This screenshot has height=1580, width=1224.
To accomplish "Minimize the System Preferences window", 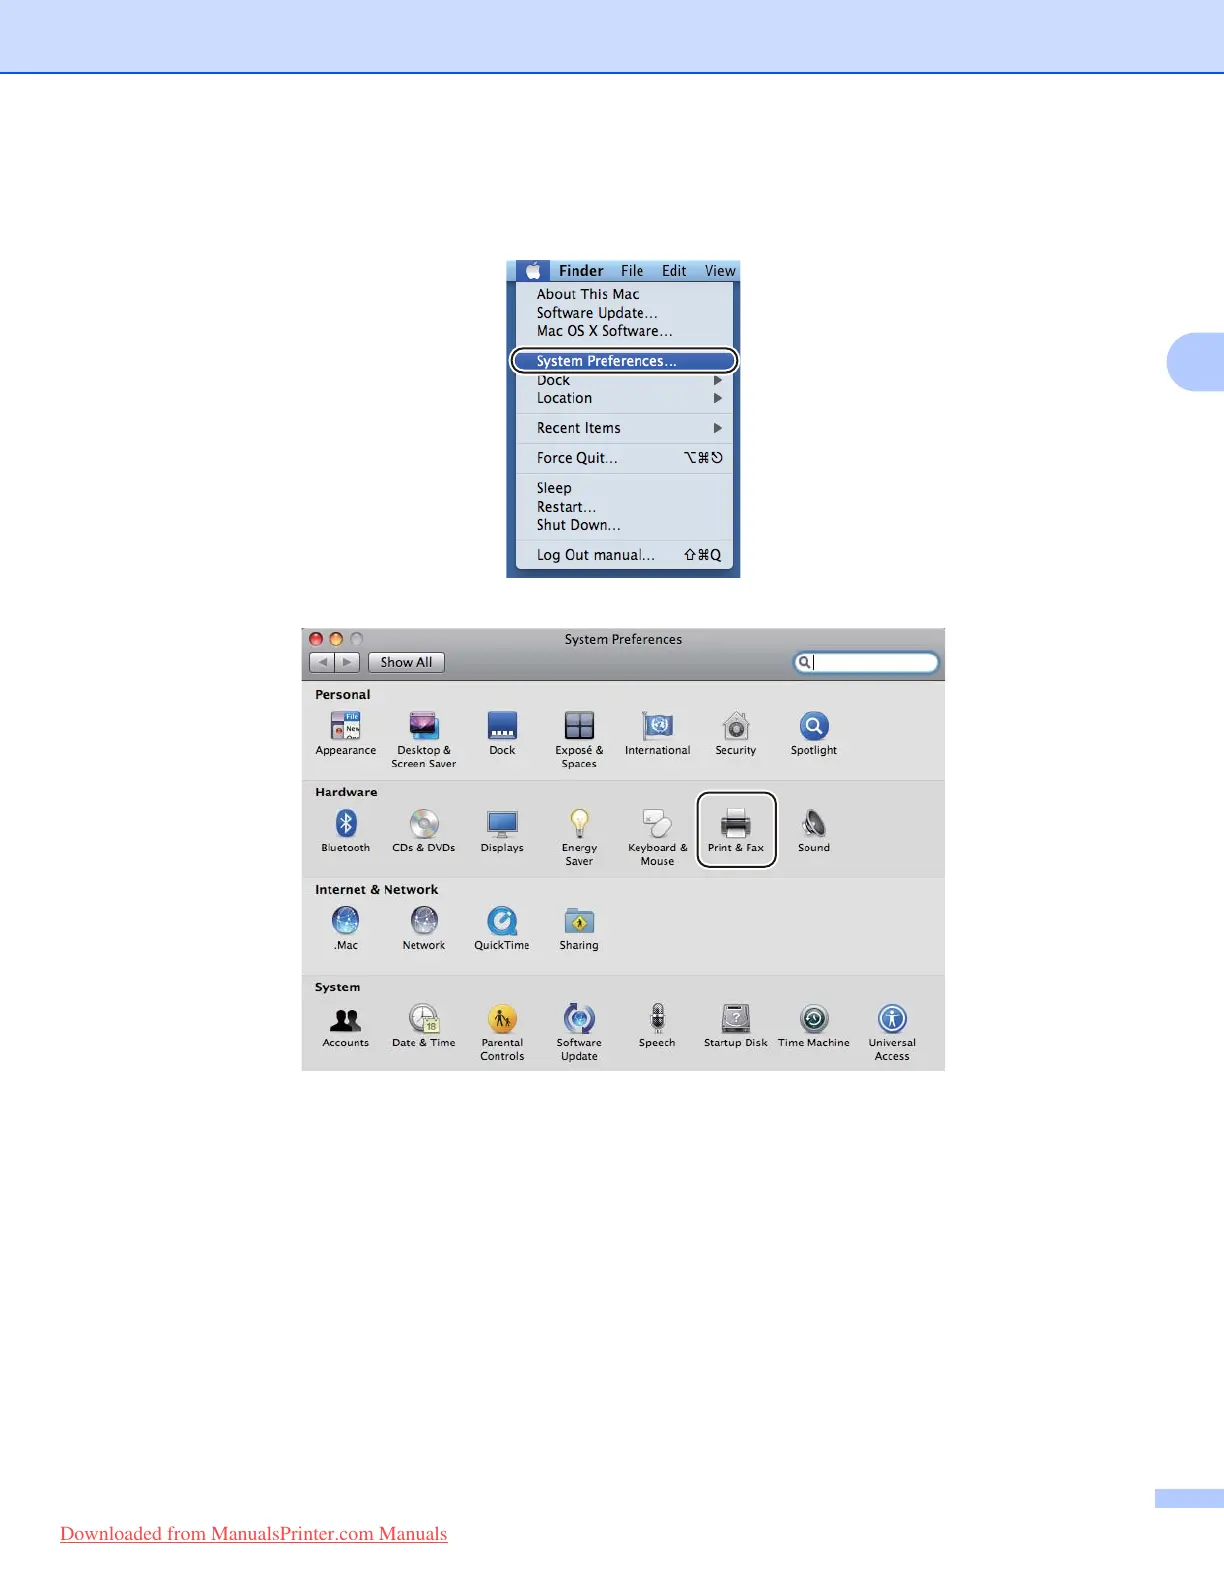I will [x=336, y=639].
